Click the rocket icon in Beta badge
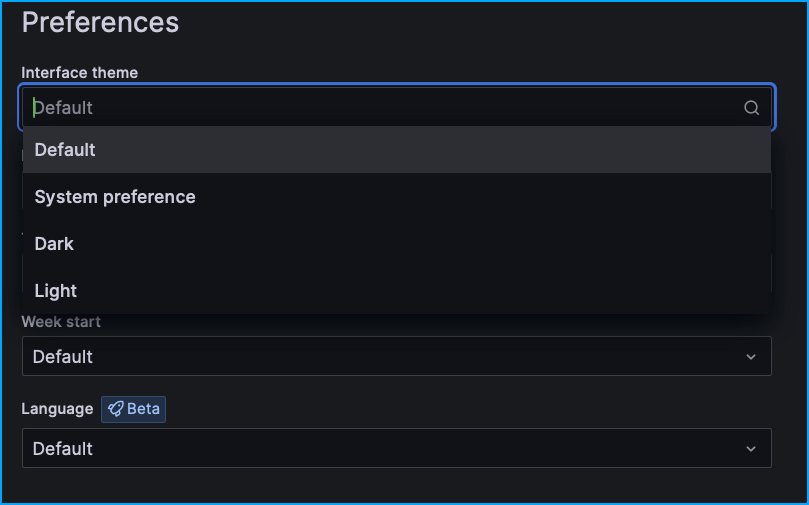The width and height of the screenshot is (809, 505). 116,409
